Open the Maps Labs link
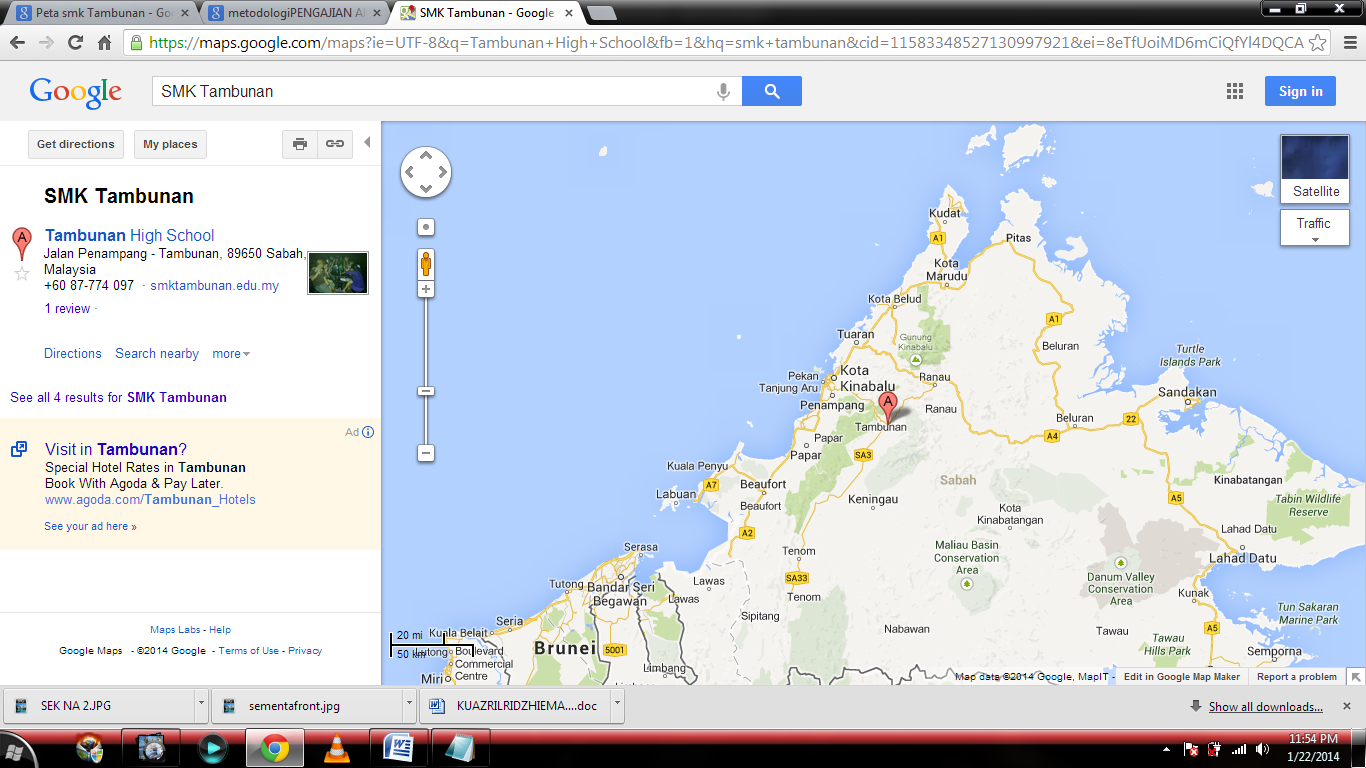Screen dimensions: 1366x768 click(x=175, y=630)
